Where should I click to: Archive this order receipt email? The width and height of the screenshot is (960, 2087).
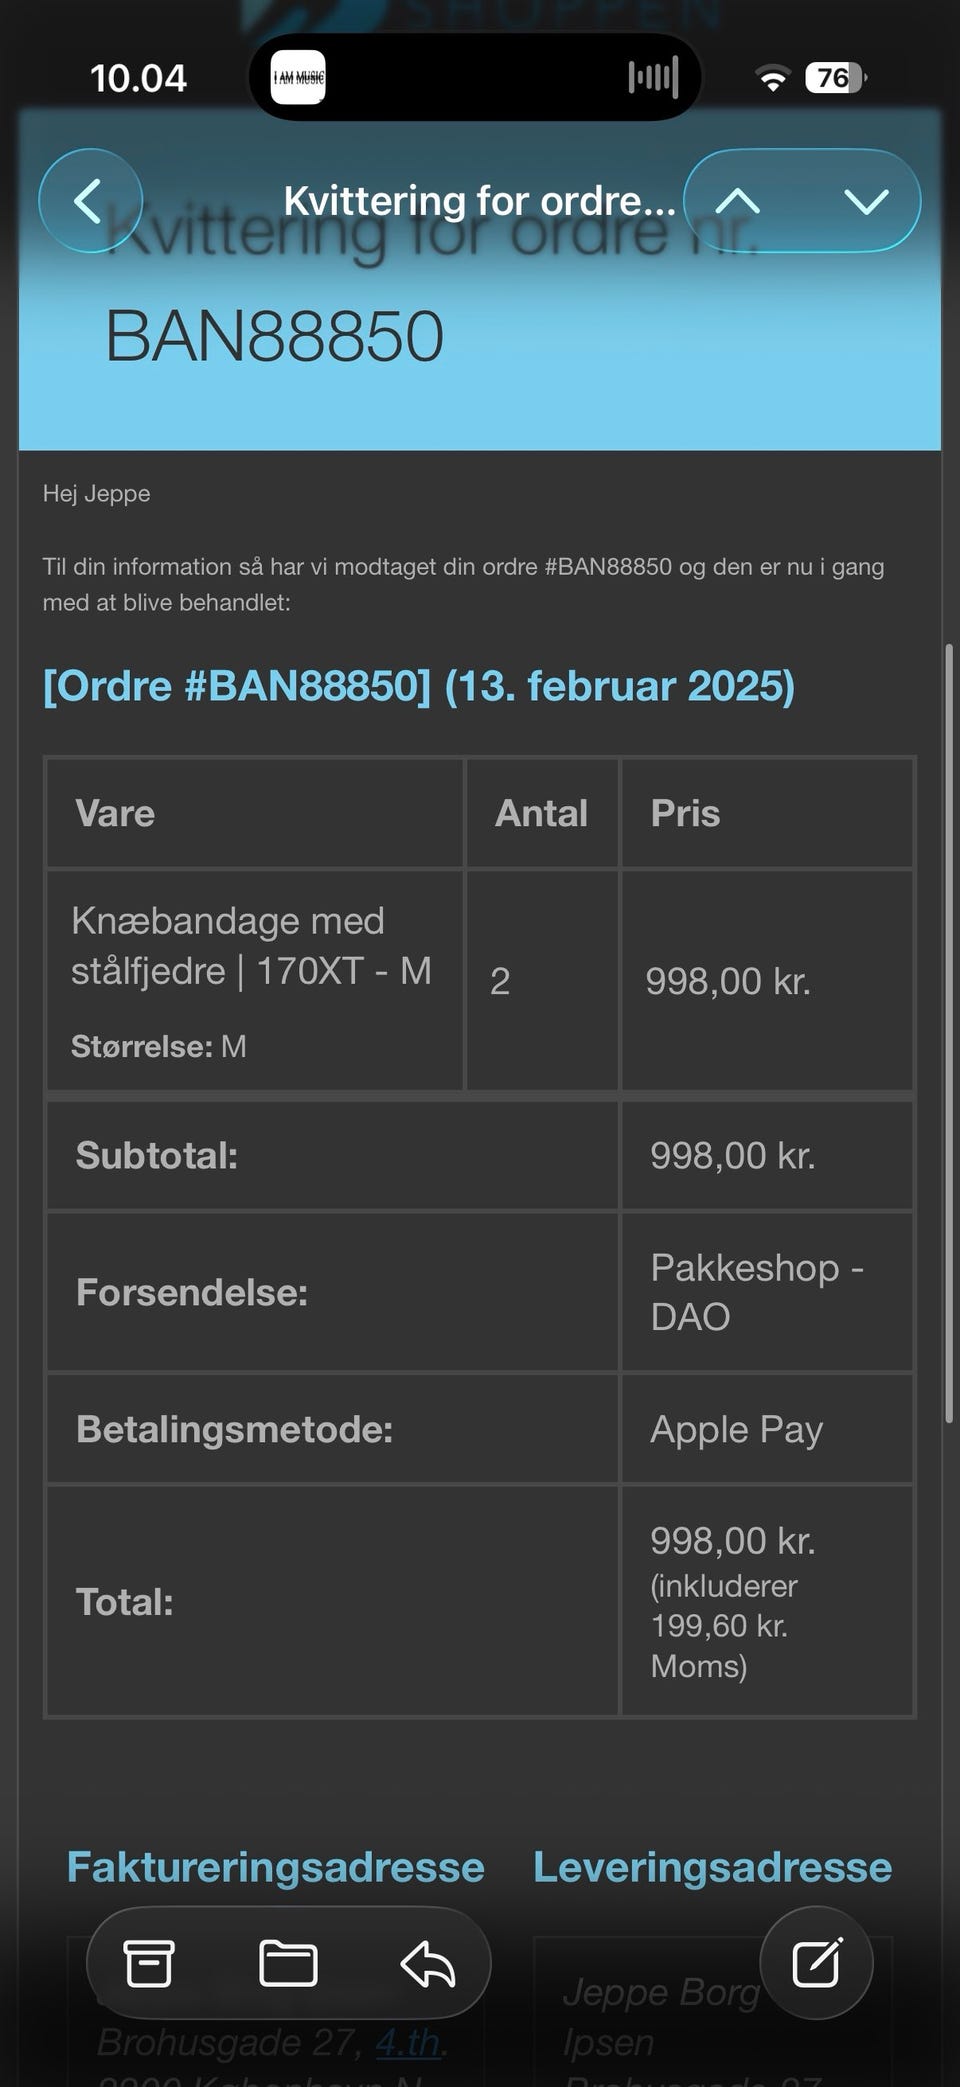click(x=149, y=1963)
